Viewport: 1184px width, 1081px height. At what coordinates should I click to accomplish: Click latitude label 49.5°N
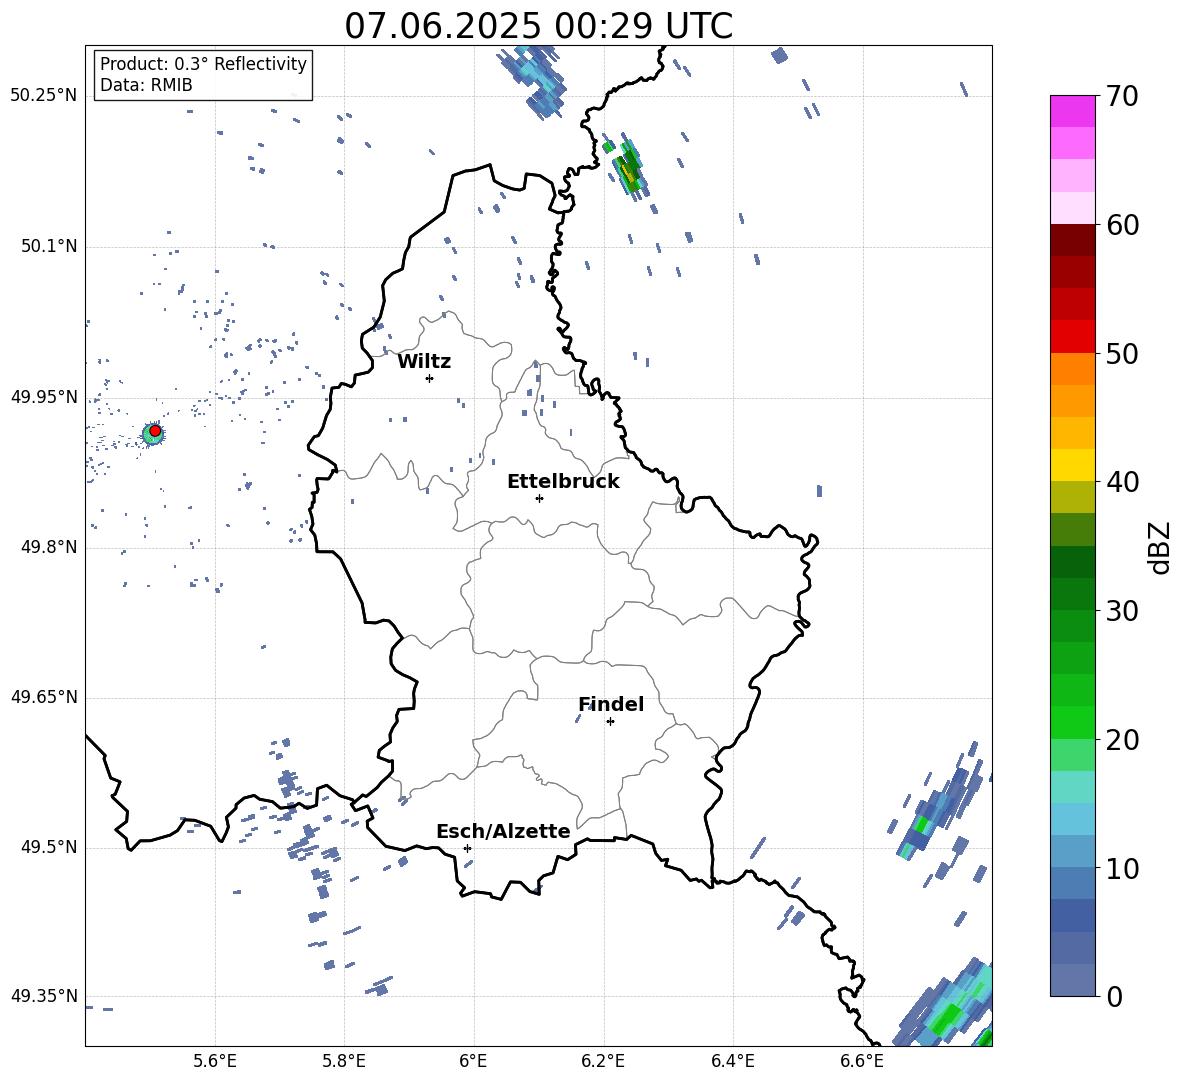[x=49, y=847]
